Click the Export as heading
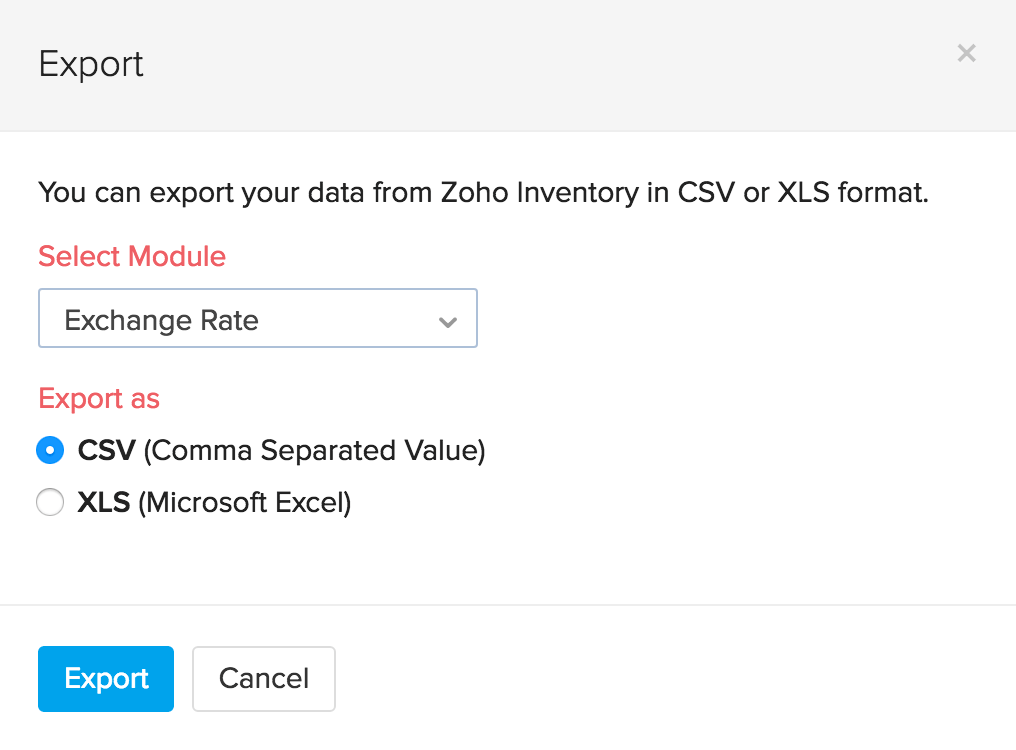Viewport: 1016px width, 750px height. [98, 398]
